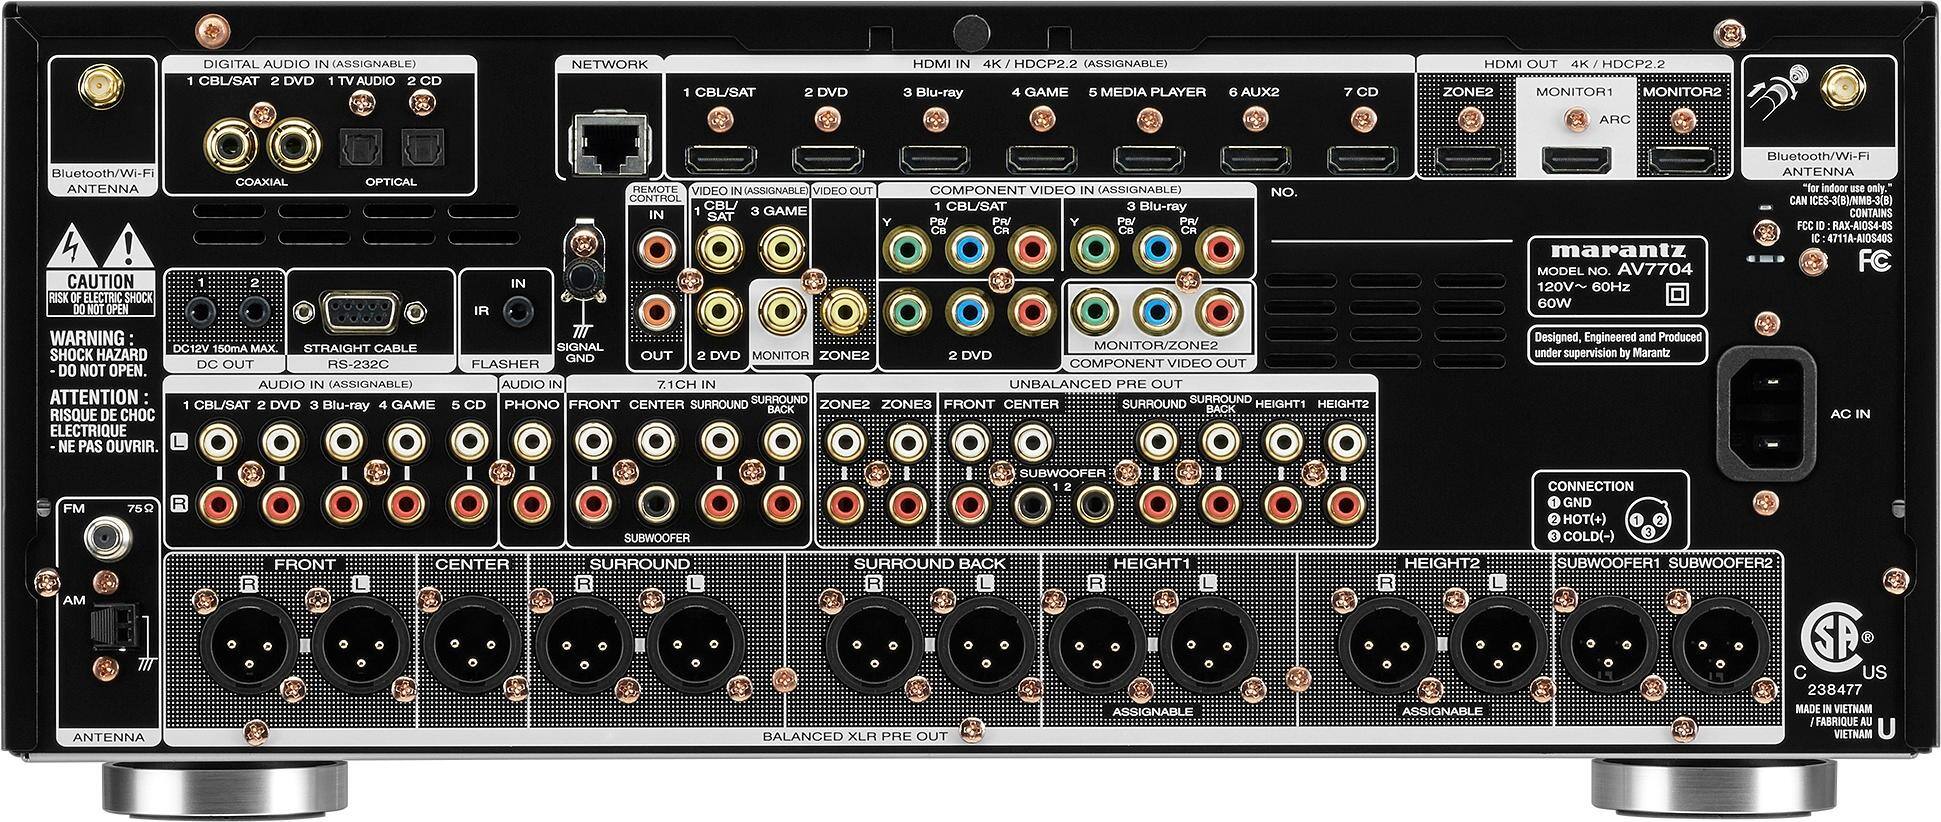1941x822 pixels.
Task: Select the green Y Component Video Out jack
Action: point(1091,312)
